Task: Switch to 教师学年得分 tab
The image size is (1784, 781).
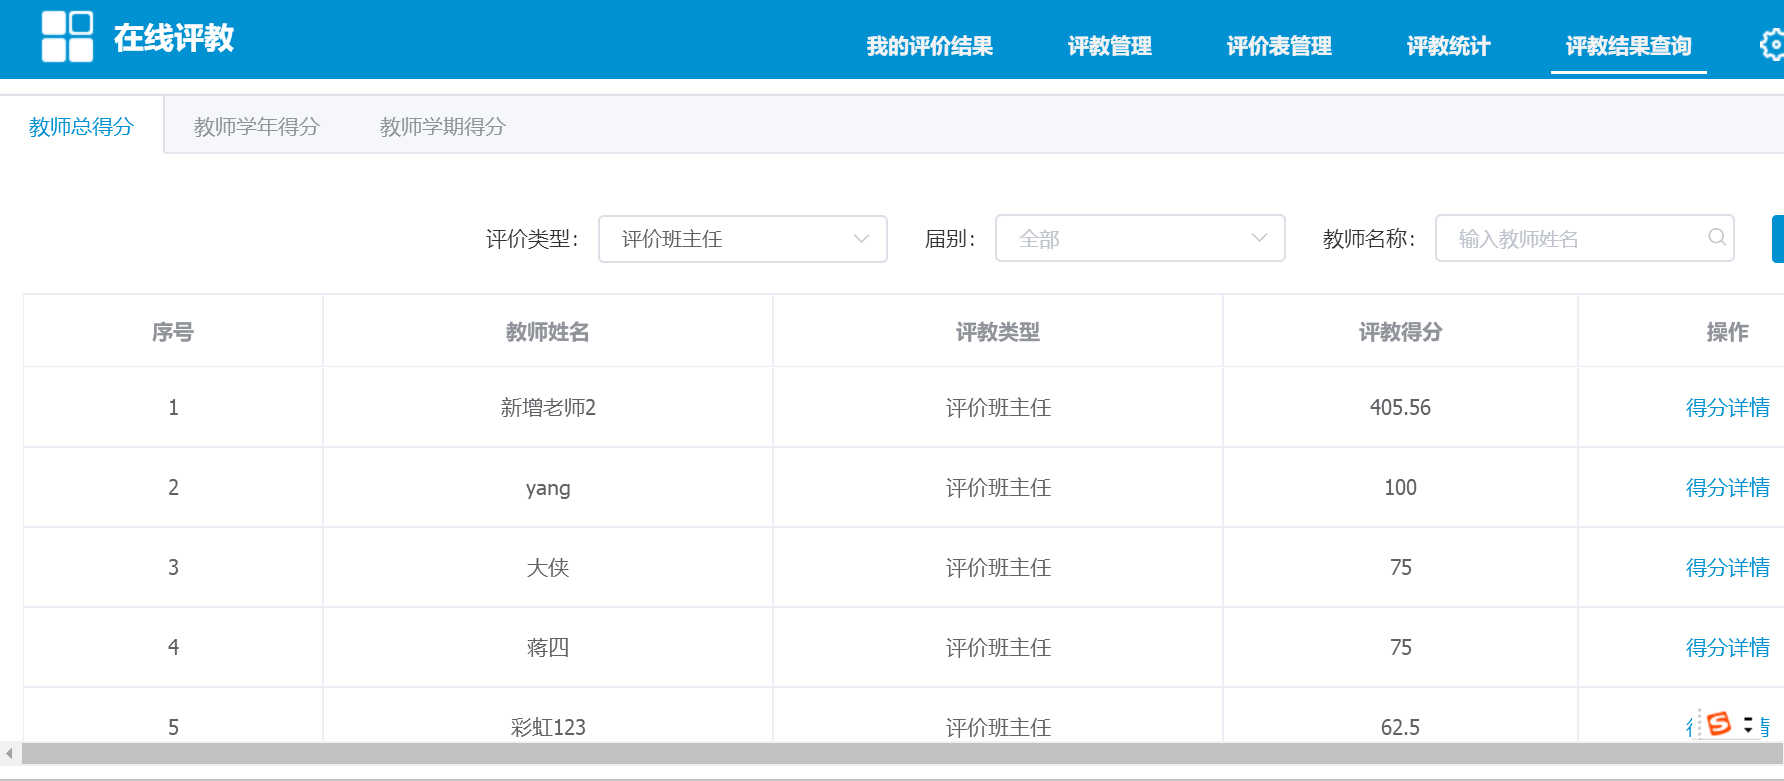Action: [x=257, y=126]
